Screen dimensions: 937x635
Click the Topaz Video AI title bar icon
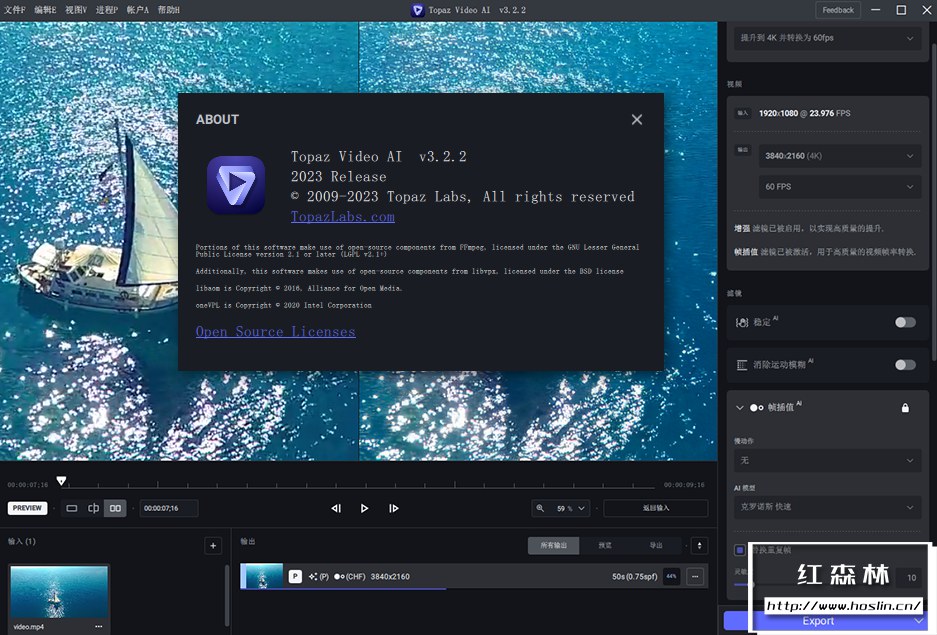[x=418, y=10]
